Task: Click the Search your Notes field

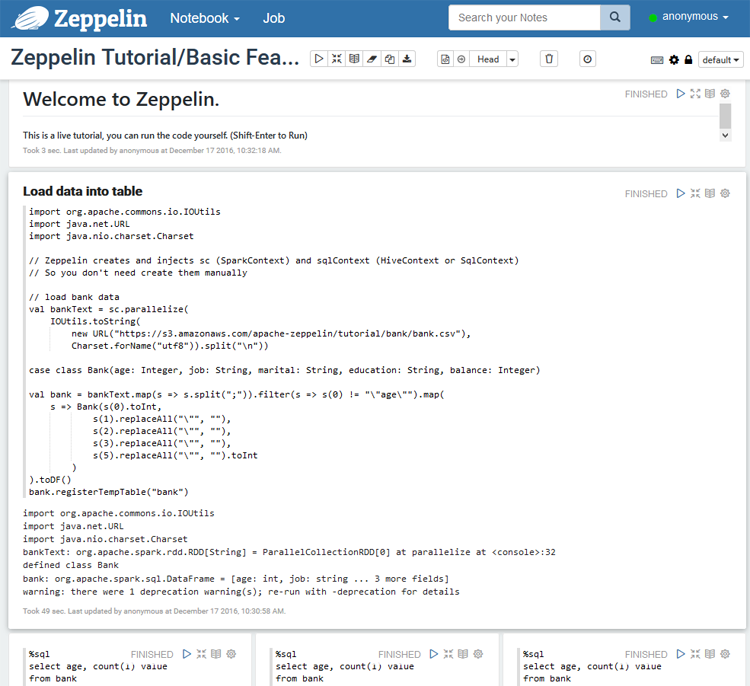Action: tap(523, 17)
